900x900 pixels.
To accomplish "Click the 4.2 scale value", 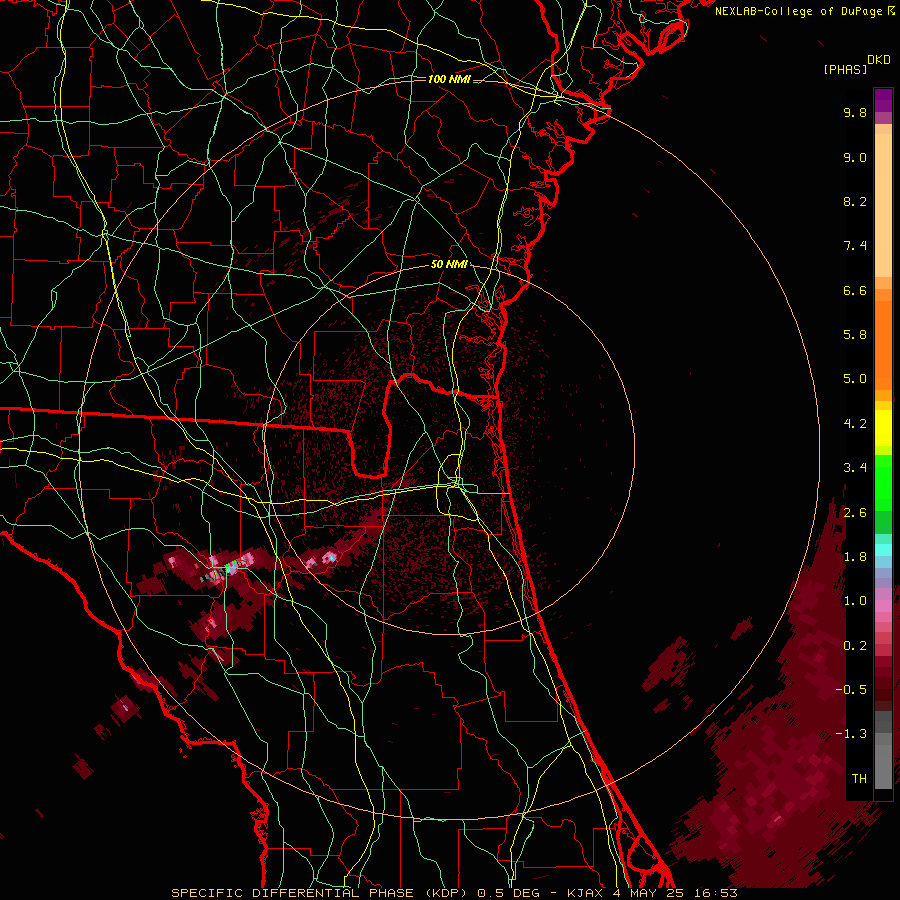I will click(x=855, y=424).
